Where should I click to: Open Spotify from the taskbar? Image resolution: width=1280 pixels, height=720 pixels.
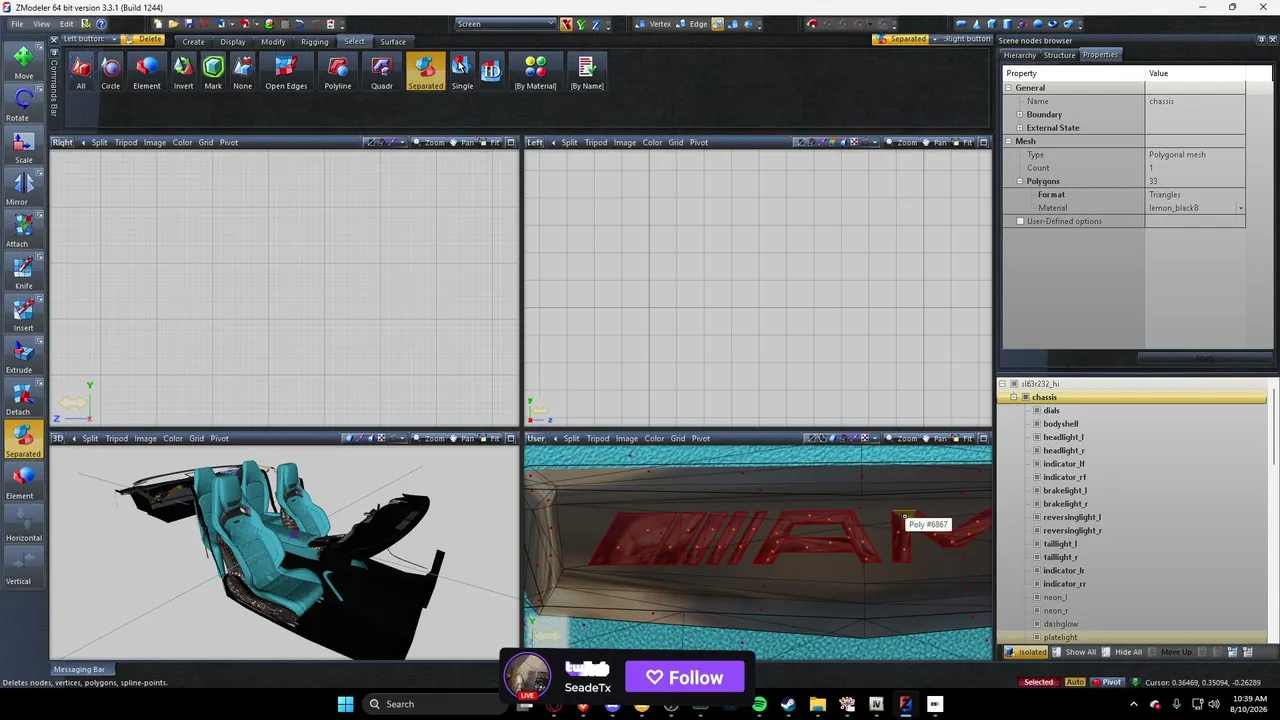pyautogui.click(x=759, y=704)
